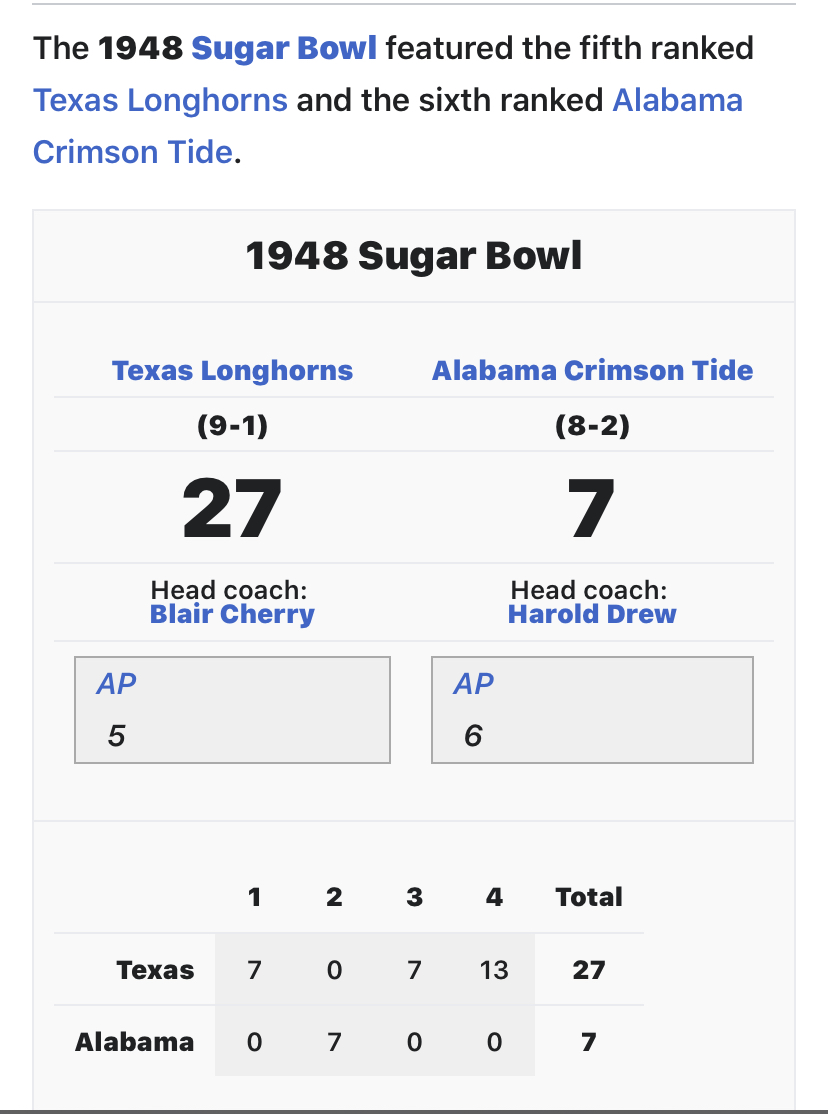Click the Texas total of 27 in the scoring table

(x=589, y=970)
